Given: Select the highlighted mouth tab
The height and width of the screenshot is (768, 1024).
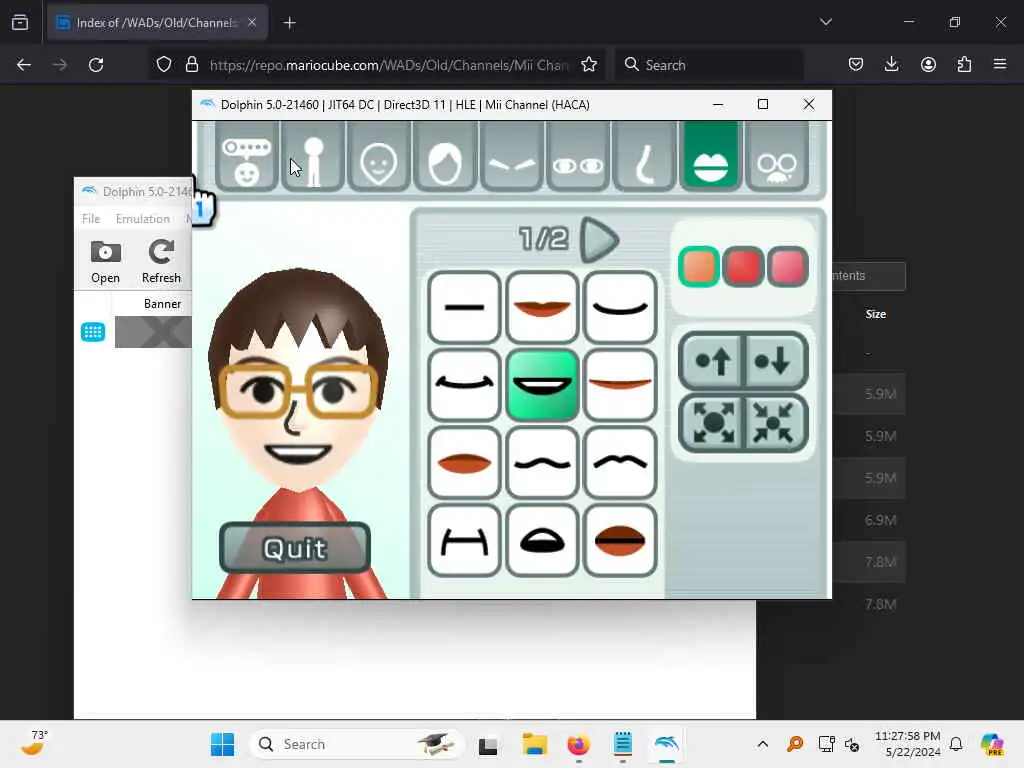Looking at the screenshot, I should click(711, 157).
